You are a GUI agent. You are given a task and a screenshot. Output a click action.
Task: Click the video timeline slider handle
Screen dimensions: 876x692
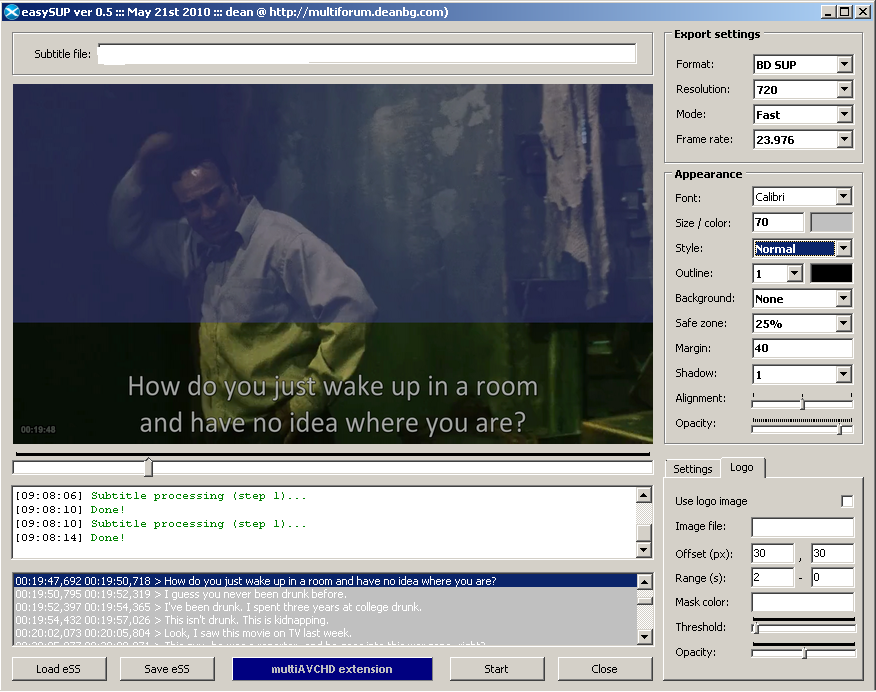click(x=149, y=467)
